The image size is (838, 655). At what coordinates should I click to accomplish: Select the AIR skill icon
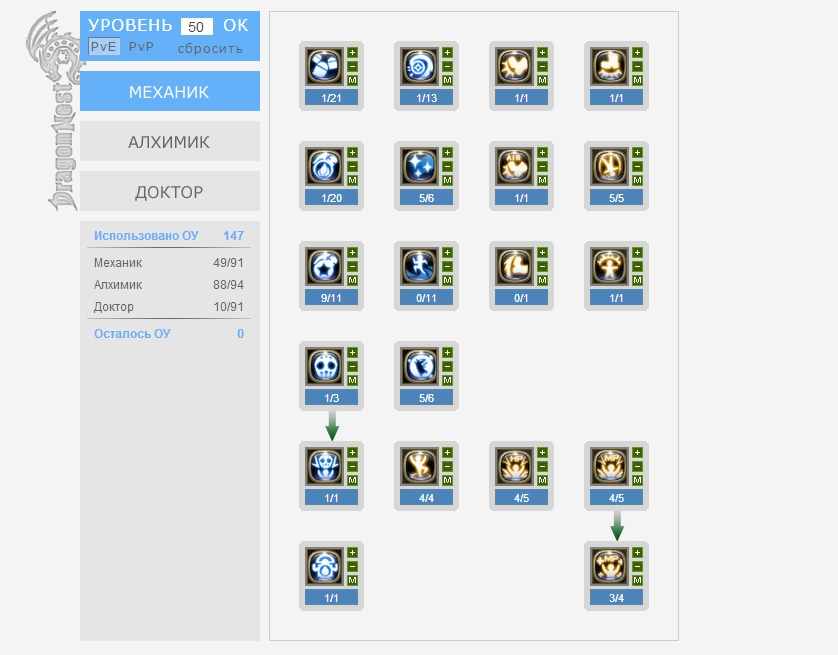515,167
